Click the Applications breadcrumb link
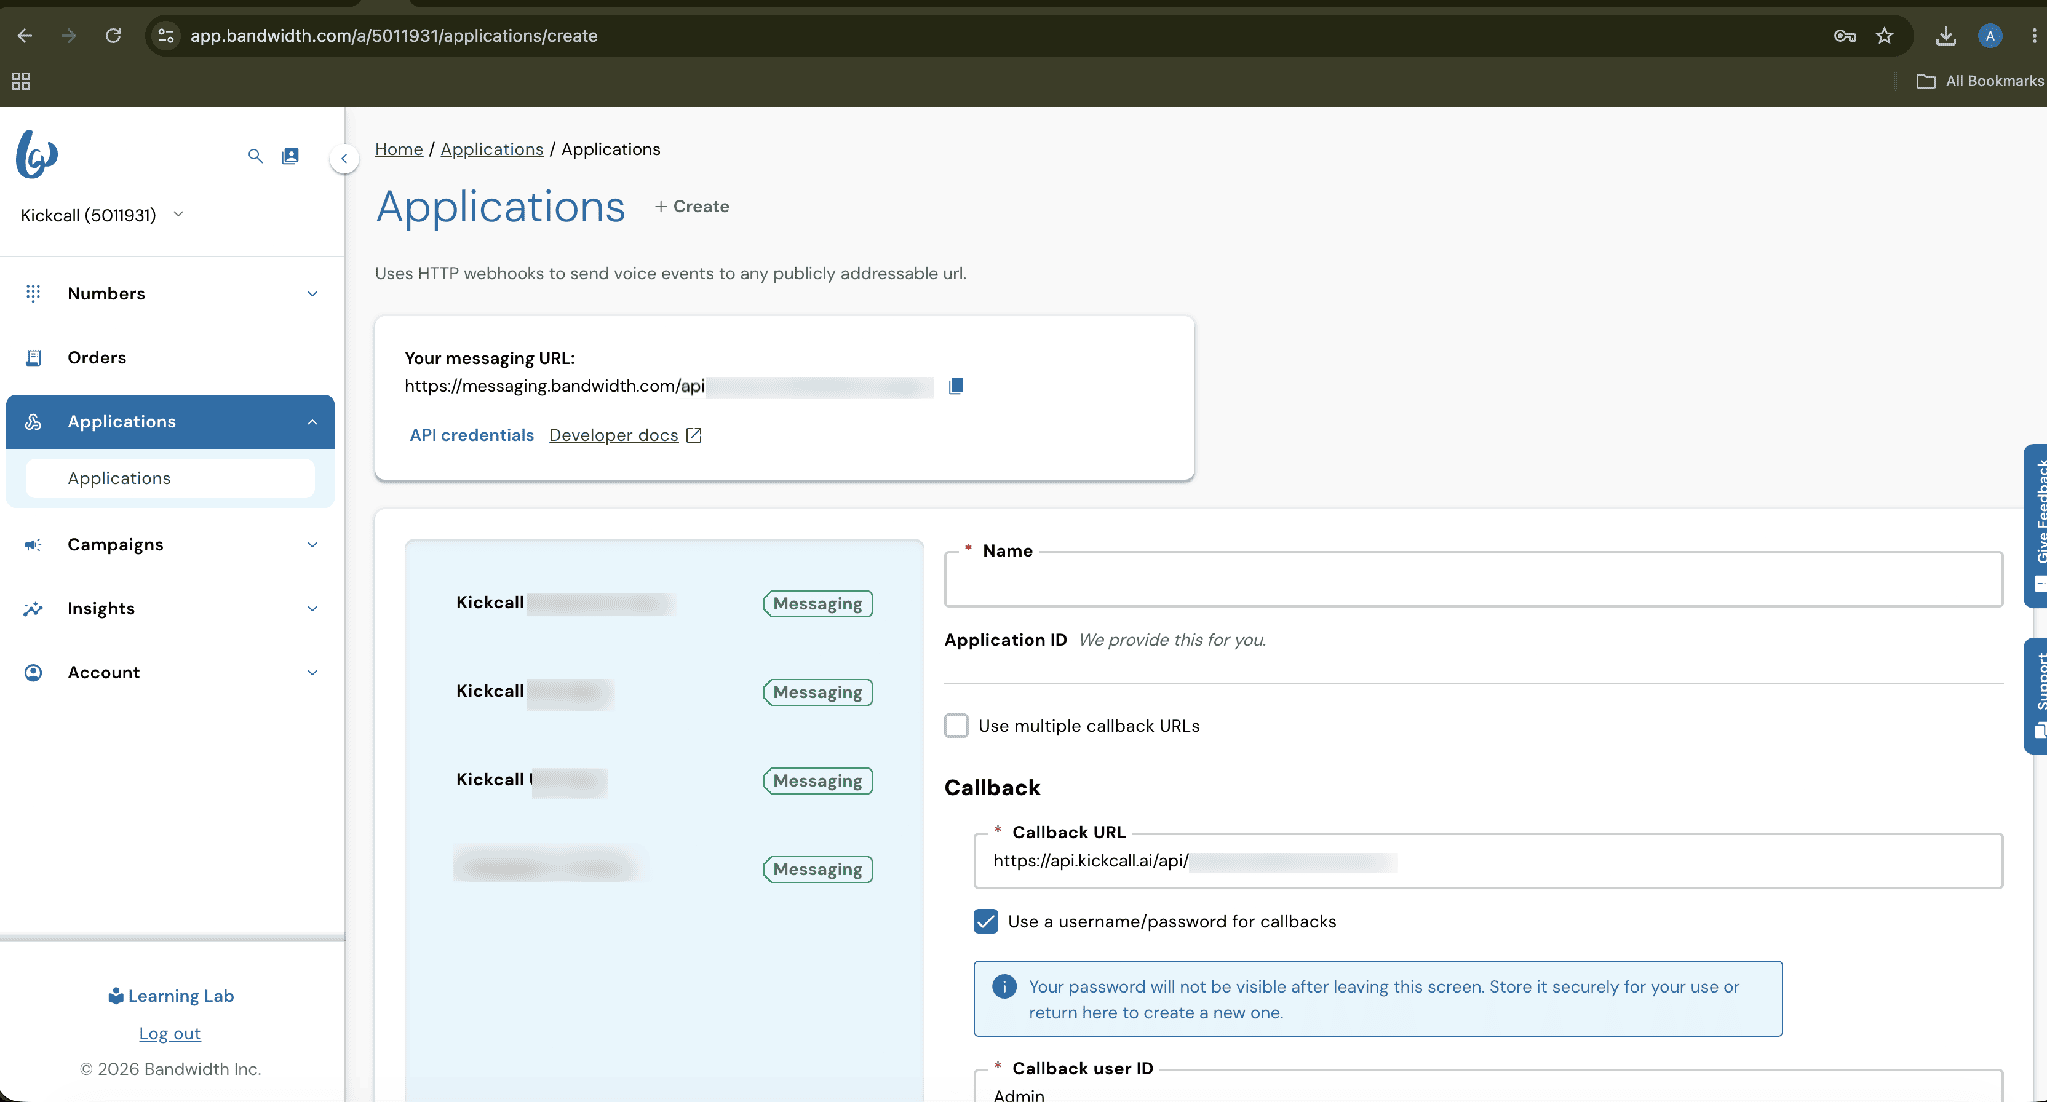 [492, 149]
